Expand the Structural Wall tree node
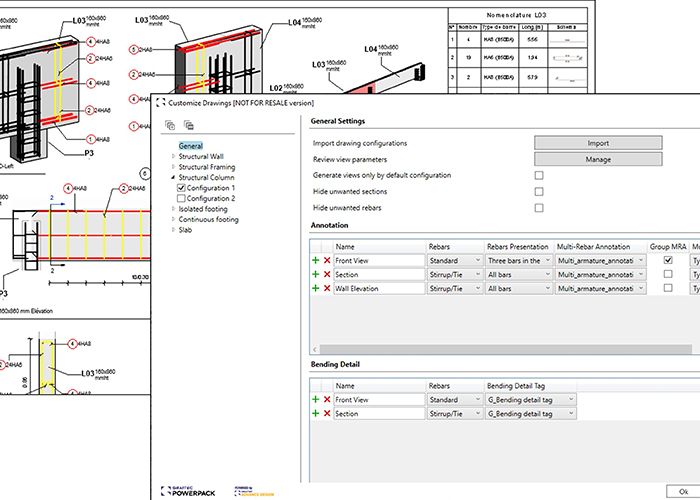 click(174, 156)
